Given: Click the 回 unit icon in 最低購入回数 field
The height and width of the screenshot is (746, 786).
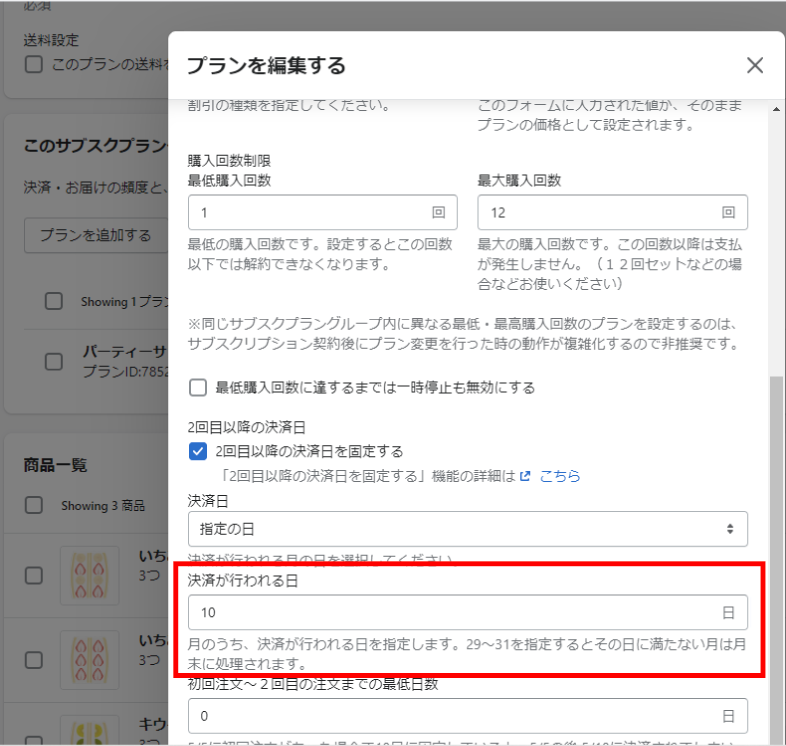Looking at the screenshot, I should click(x=439, y=213).
